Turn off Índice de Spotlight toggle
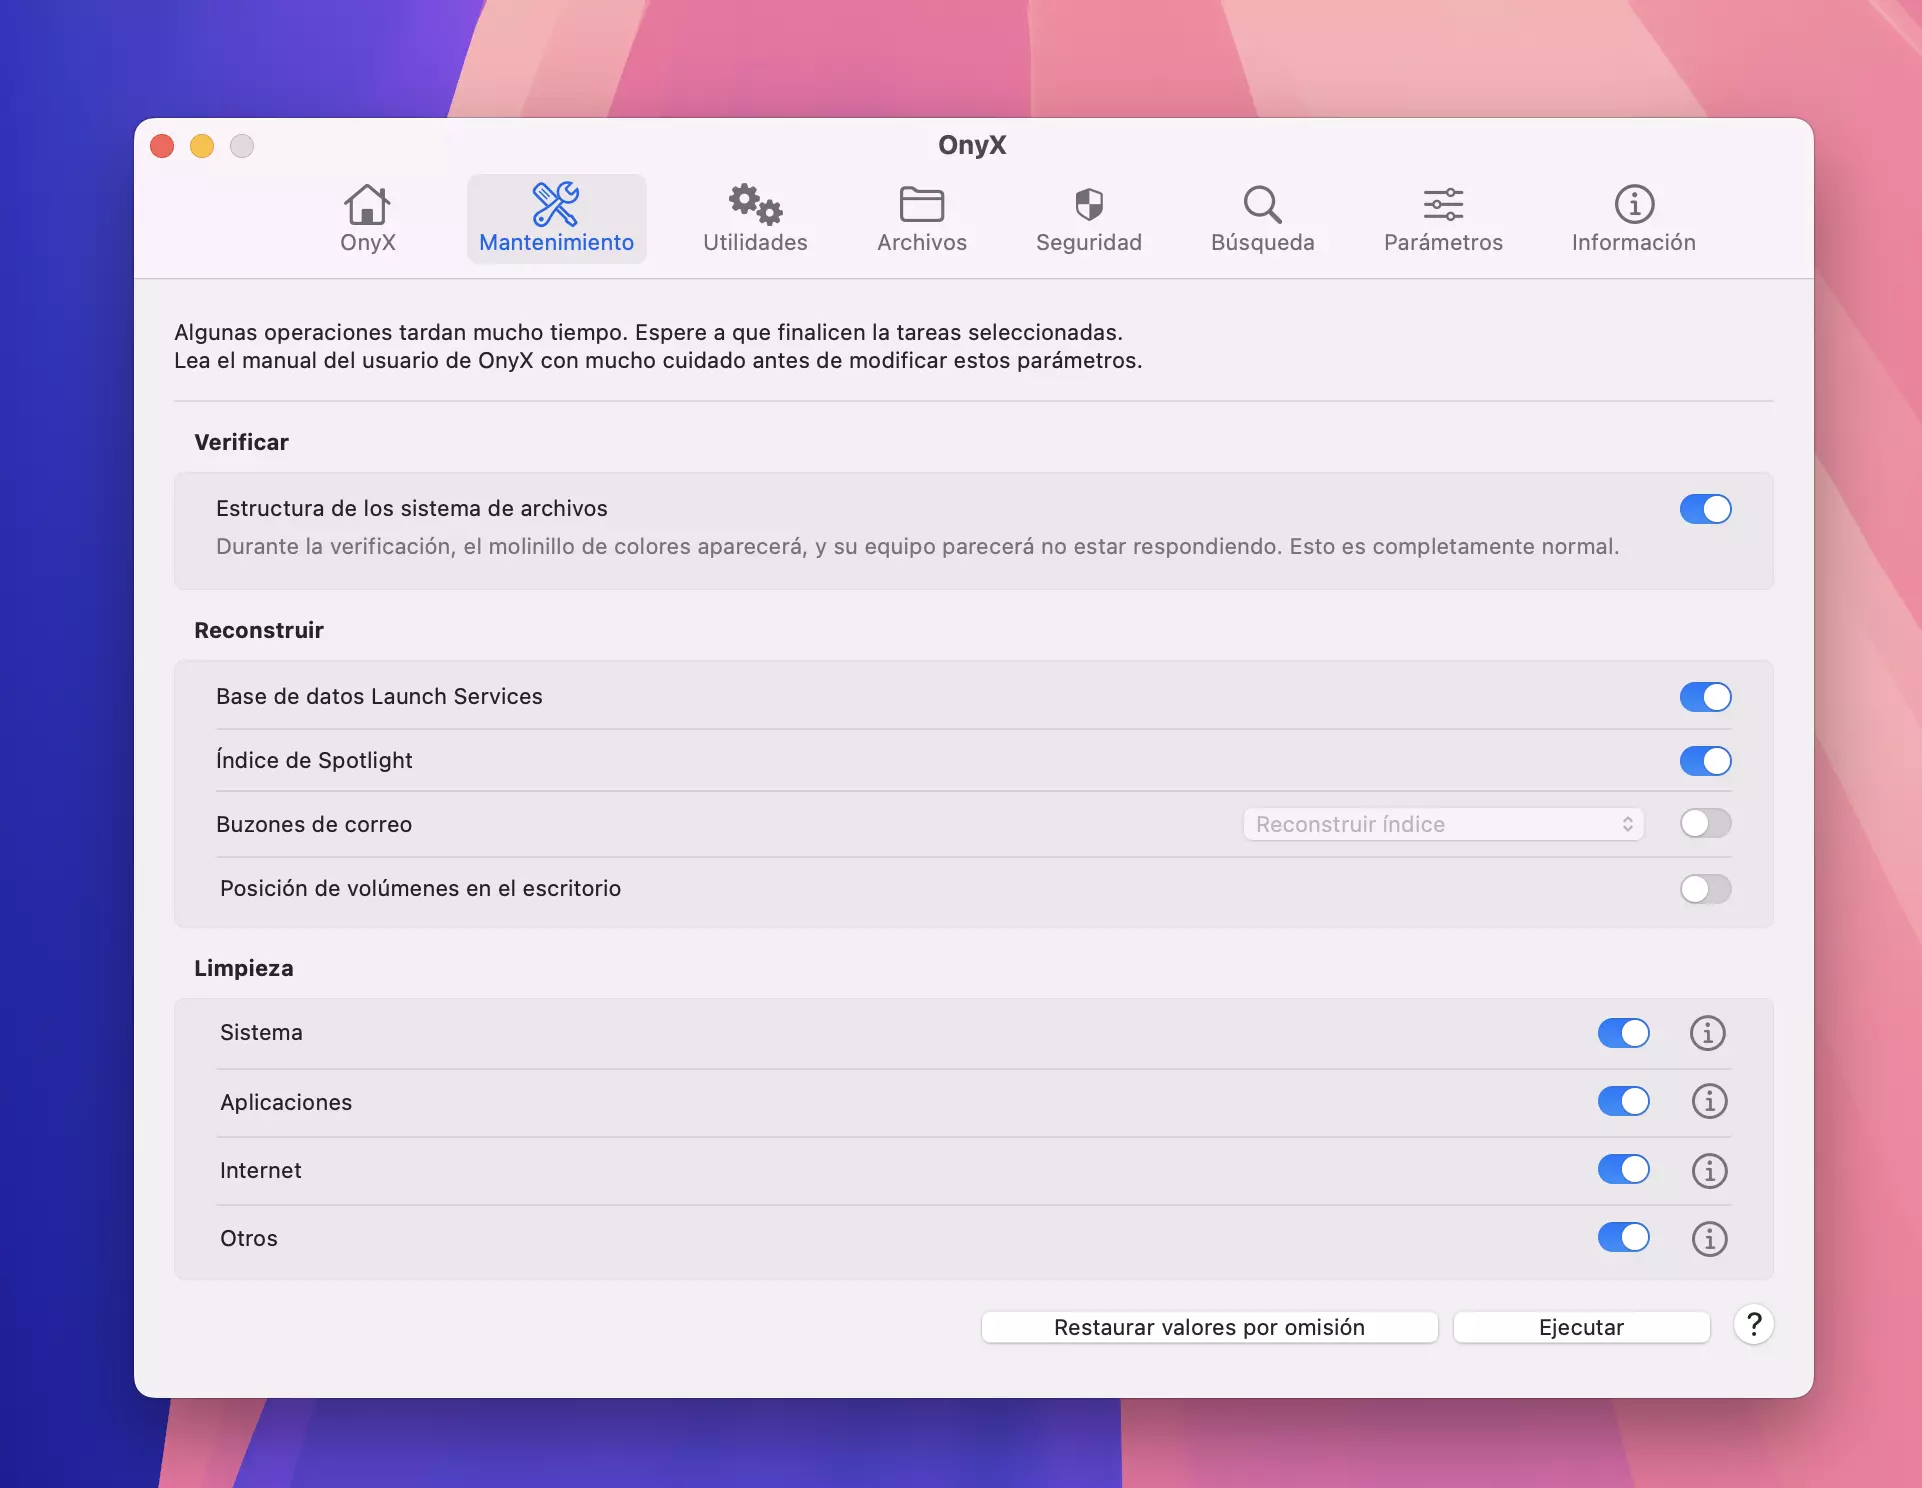The width and height of the screenshot is (1922, 1488). tap(1705, 761)
